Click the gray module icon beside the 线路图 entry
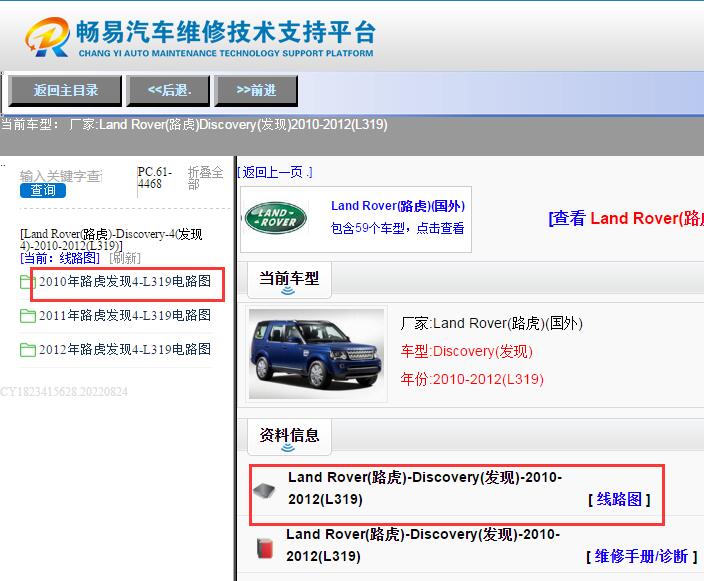704x581 pixels. click(x=264, y=490)
